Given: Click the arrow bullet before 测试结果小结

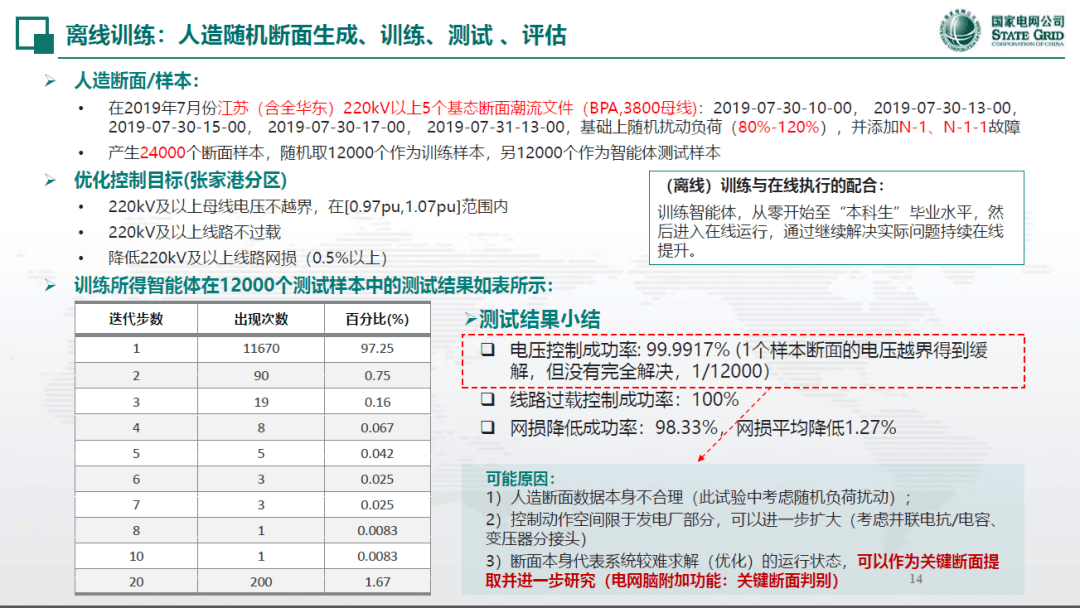Looking at the screenshot, I should (x=470, y=319).
